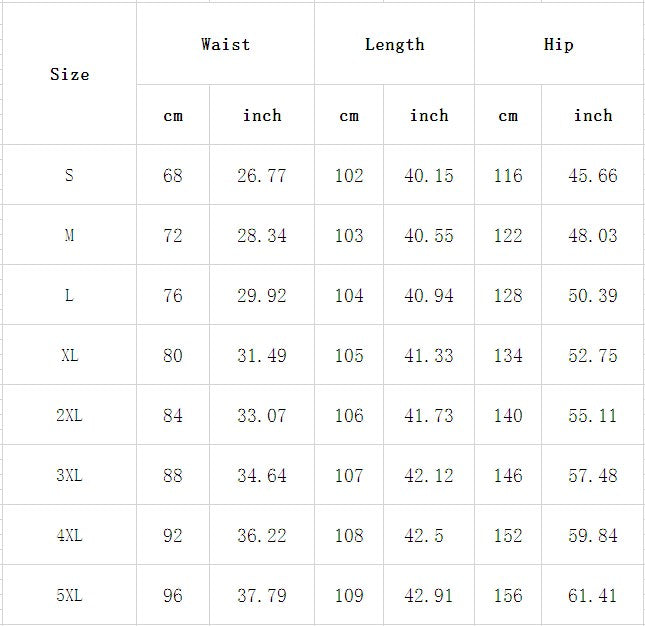Click the Size header cell
The width and height of the screenshot is (645, 626).
click(69, 74)
